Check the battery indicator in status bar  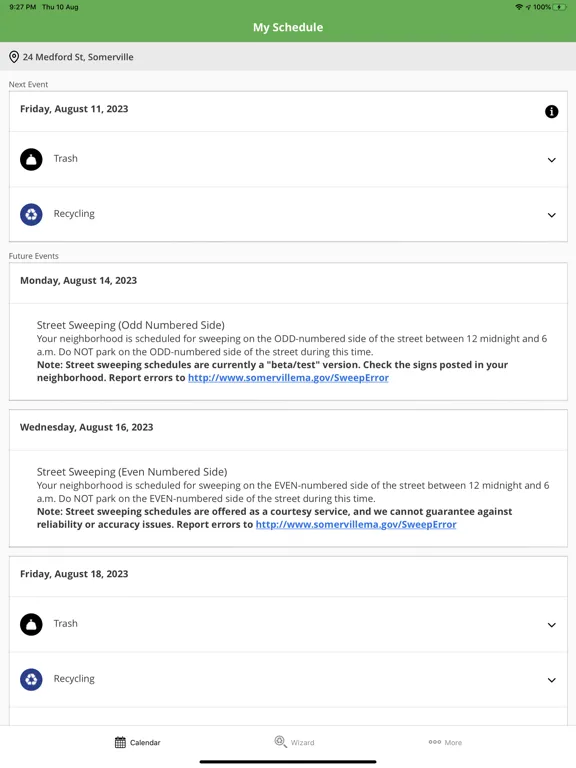(560, 7)
